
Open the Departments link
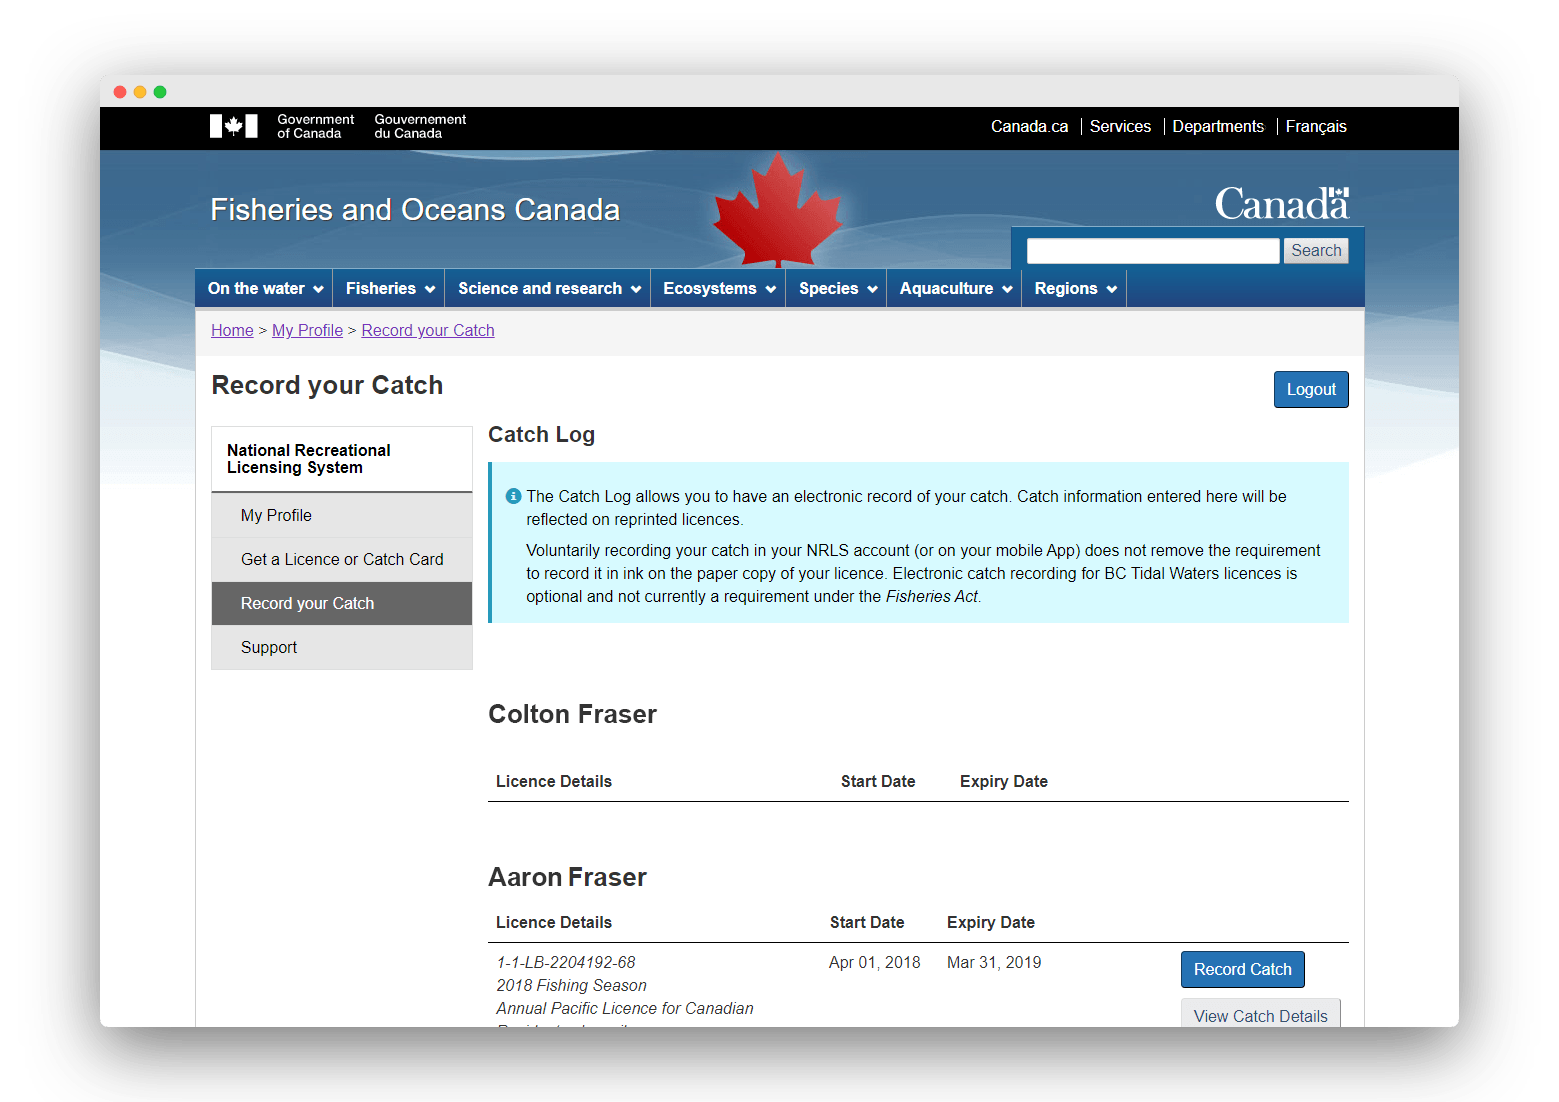pyautogui.click(x=1218, y=127)
